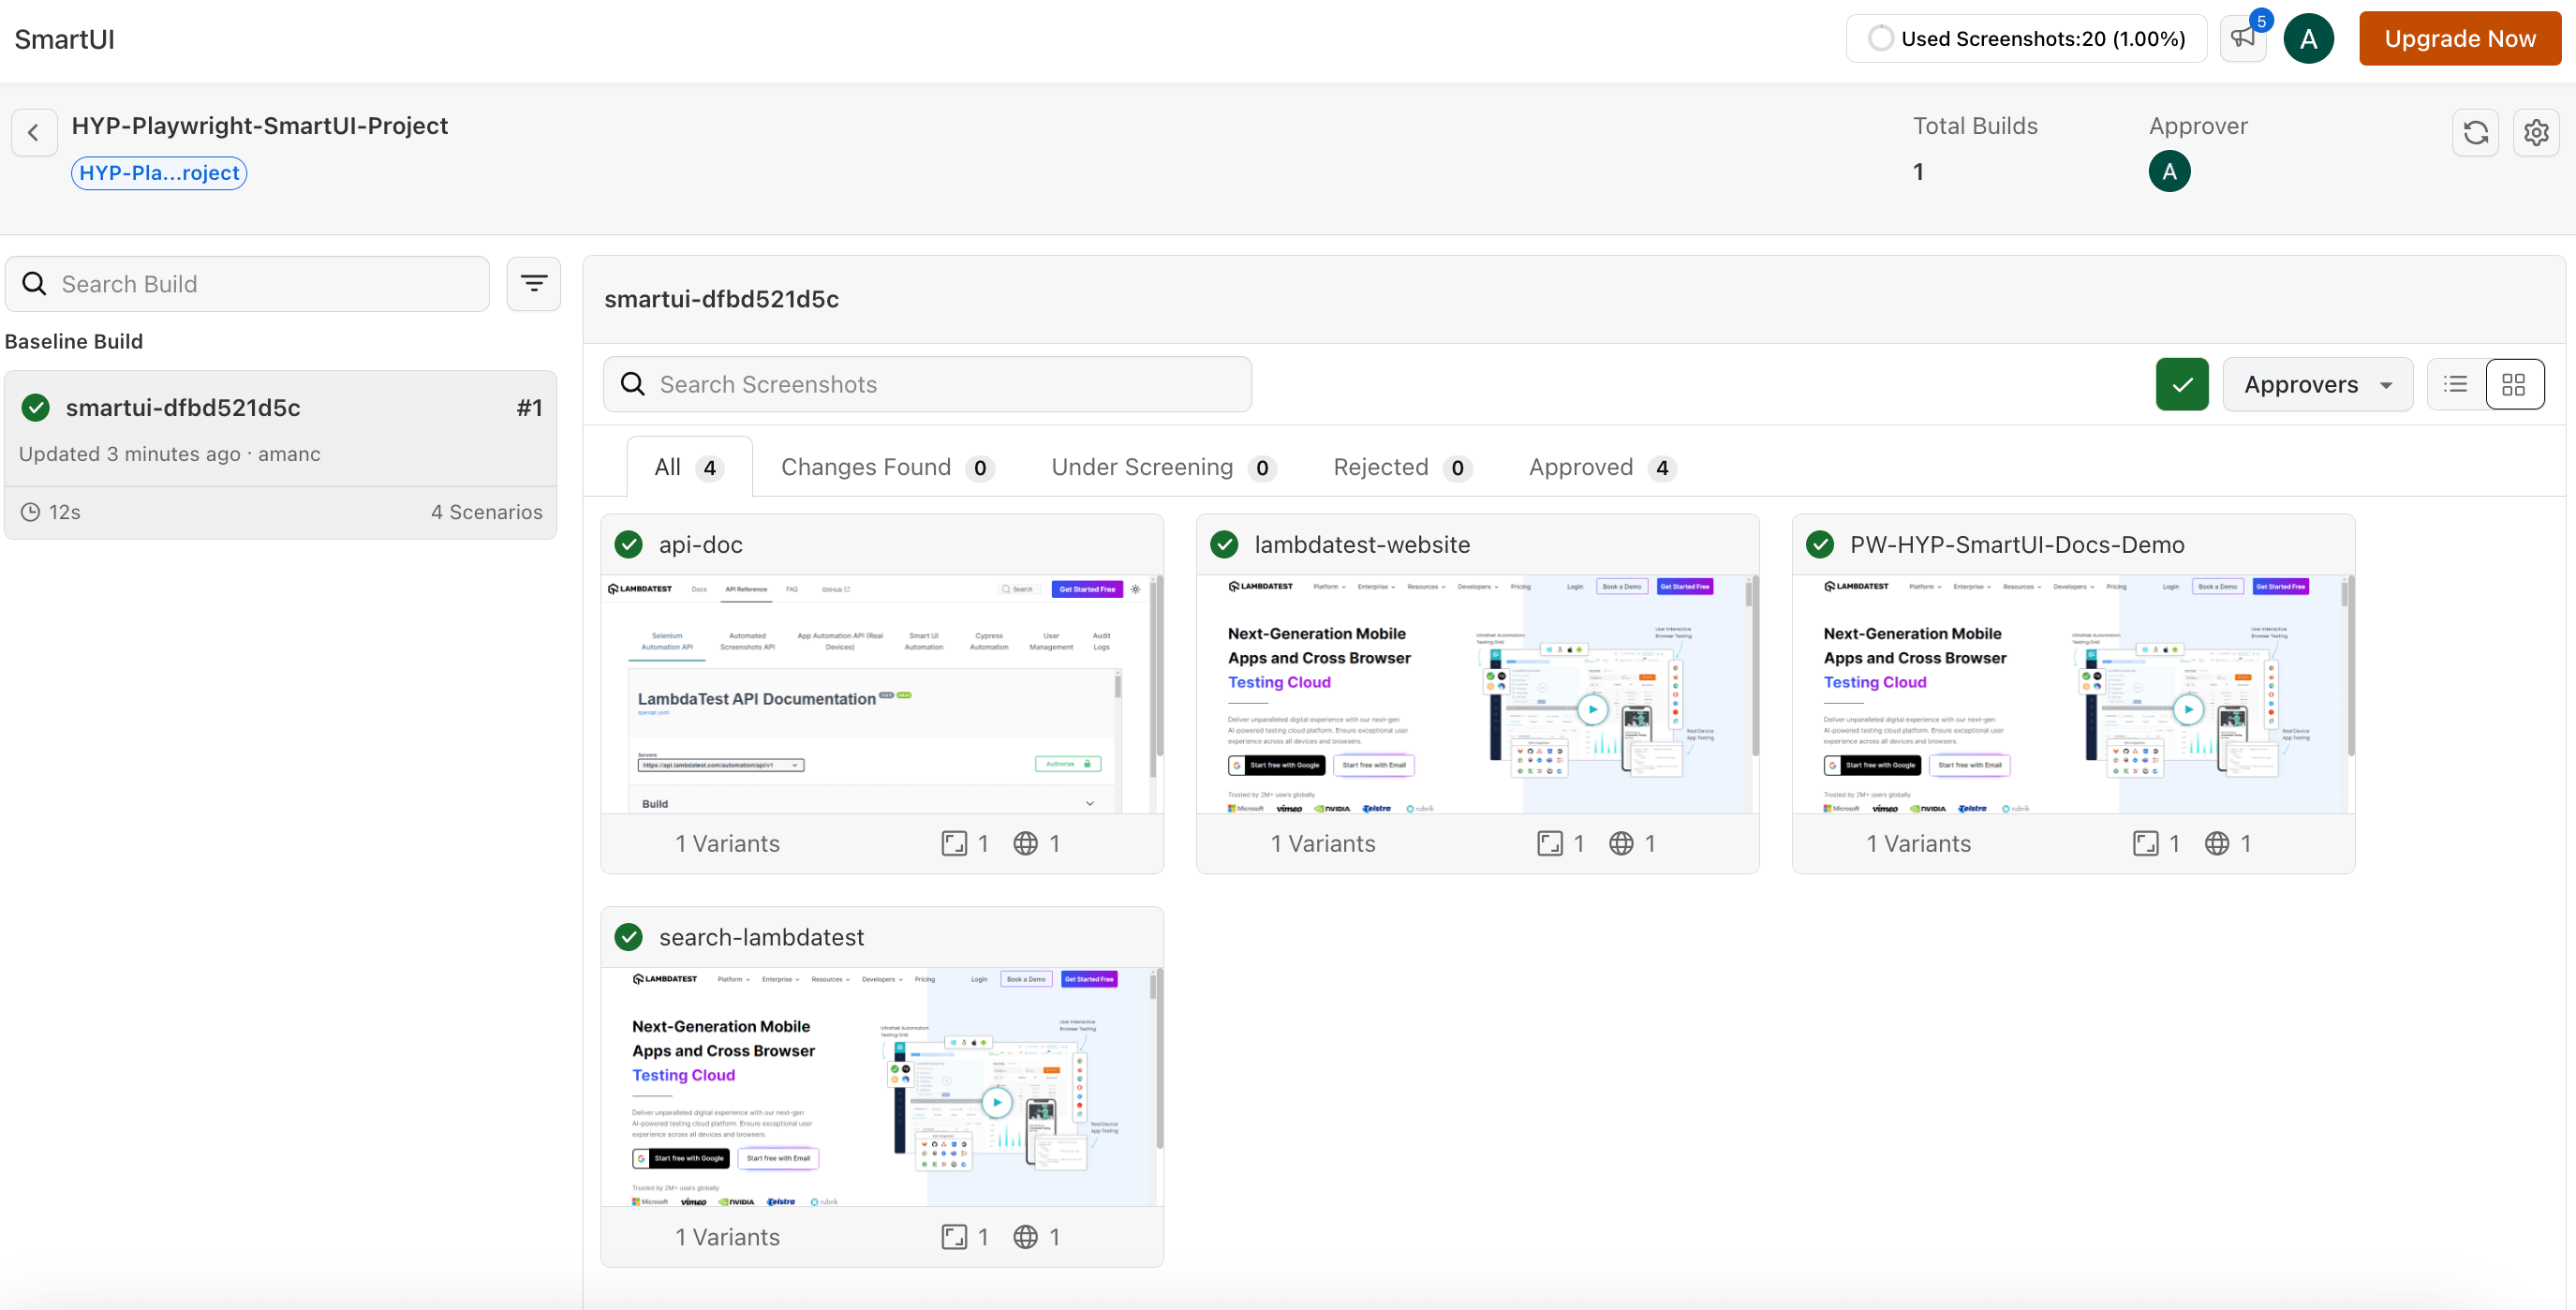Image resolution: width=2576 pixels, height=1310 pixels.
Task: Click the back arrow to leave project
Action: tap(33, 132)
